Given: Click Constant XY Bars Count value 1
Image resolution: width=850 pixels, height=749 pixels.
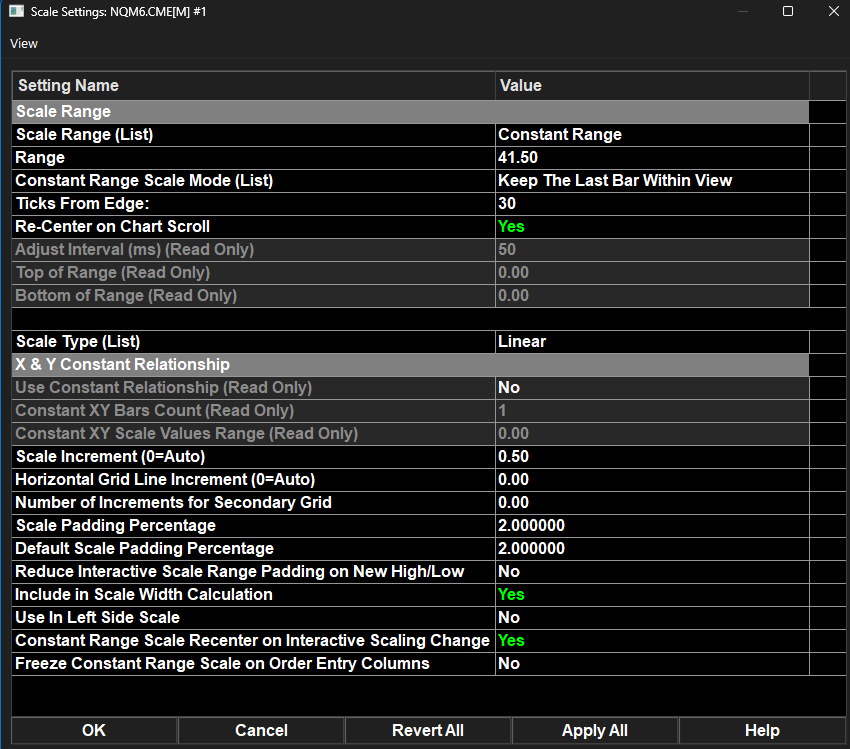Looking at the screenshot, I should click(x=652, y=410).
